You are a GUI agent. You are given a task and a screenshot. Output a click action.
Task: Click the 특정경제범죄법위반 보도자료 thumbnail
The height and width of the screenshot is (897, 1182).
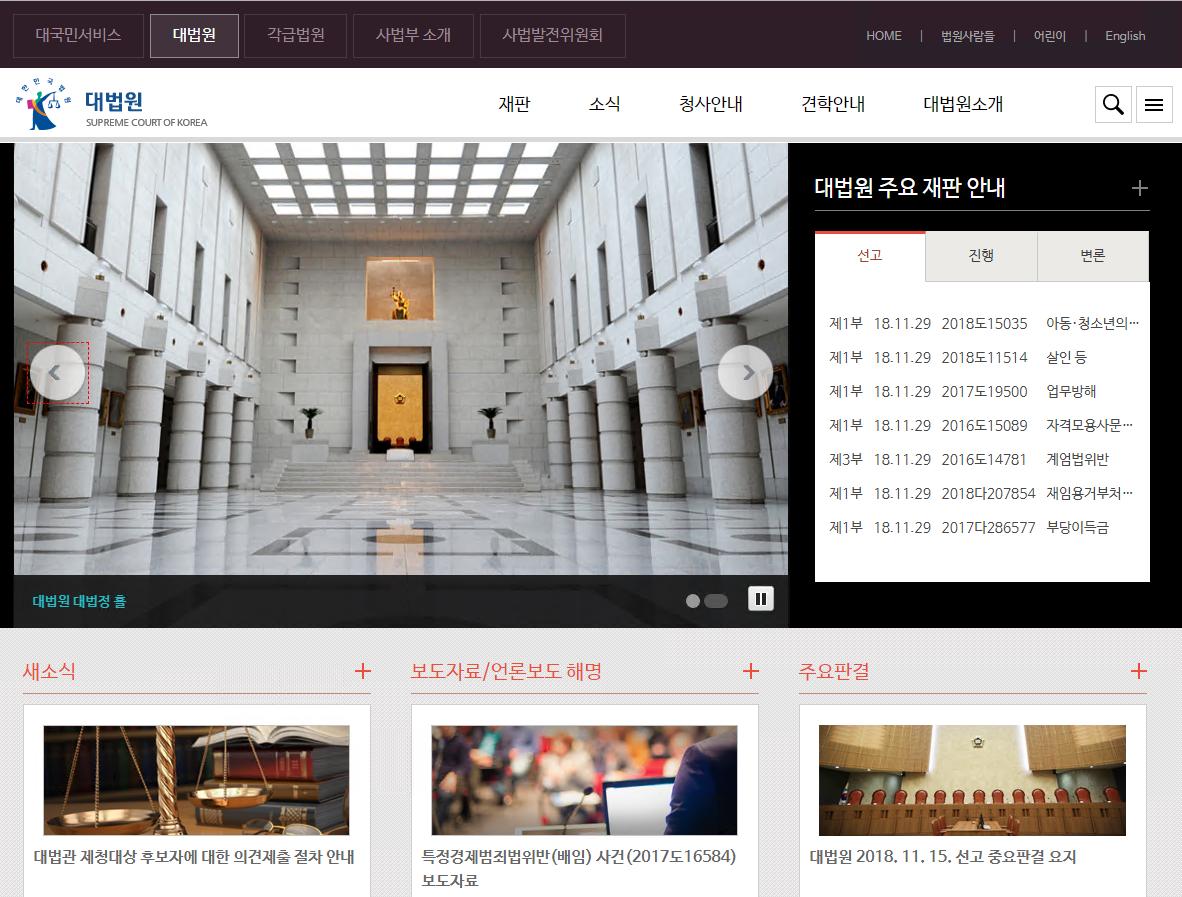(x=585, y=780)
